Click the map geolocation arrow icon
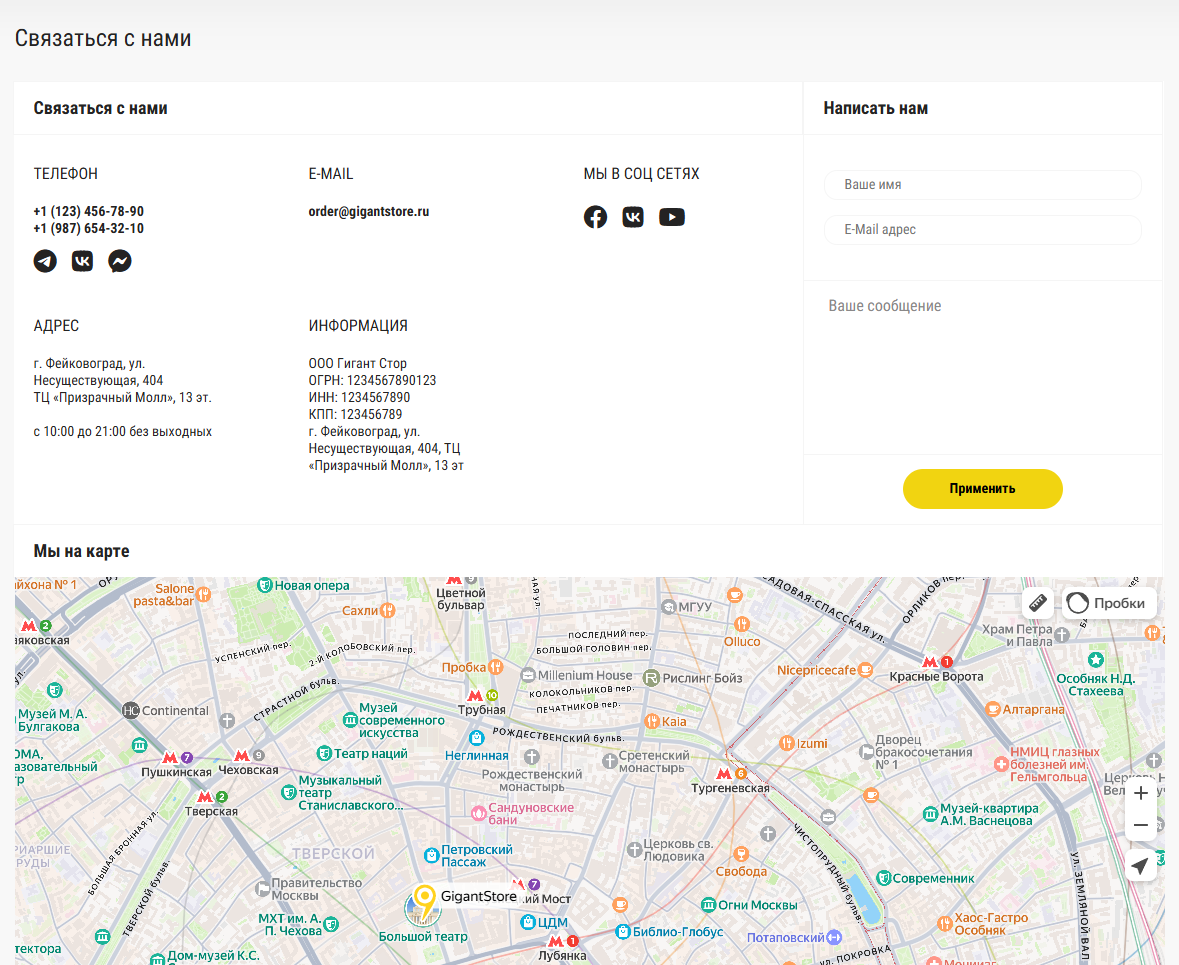Image resolution: width=1179 pixels, height=965 pixels. [x=1140, y=865]
